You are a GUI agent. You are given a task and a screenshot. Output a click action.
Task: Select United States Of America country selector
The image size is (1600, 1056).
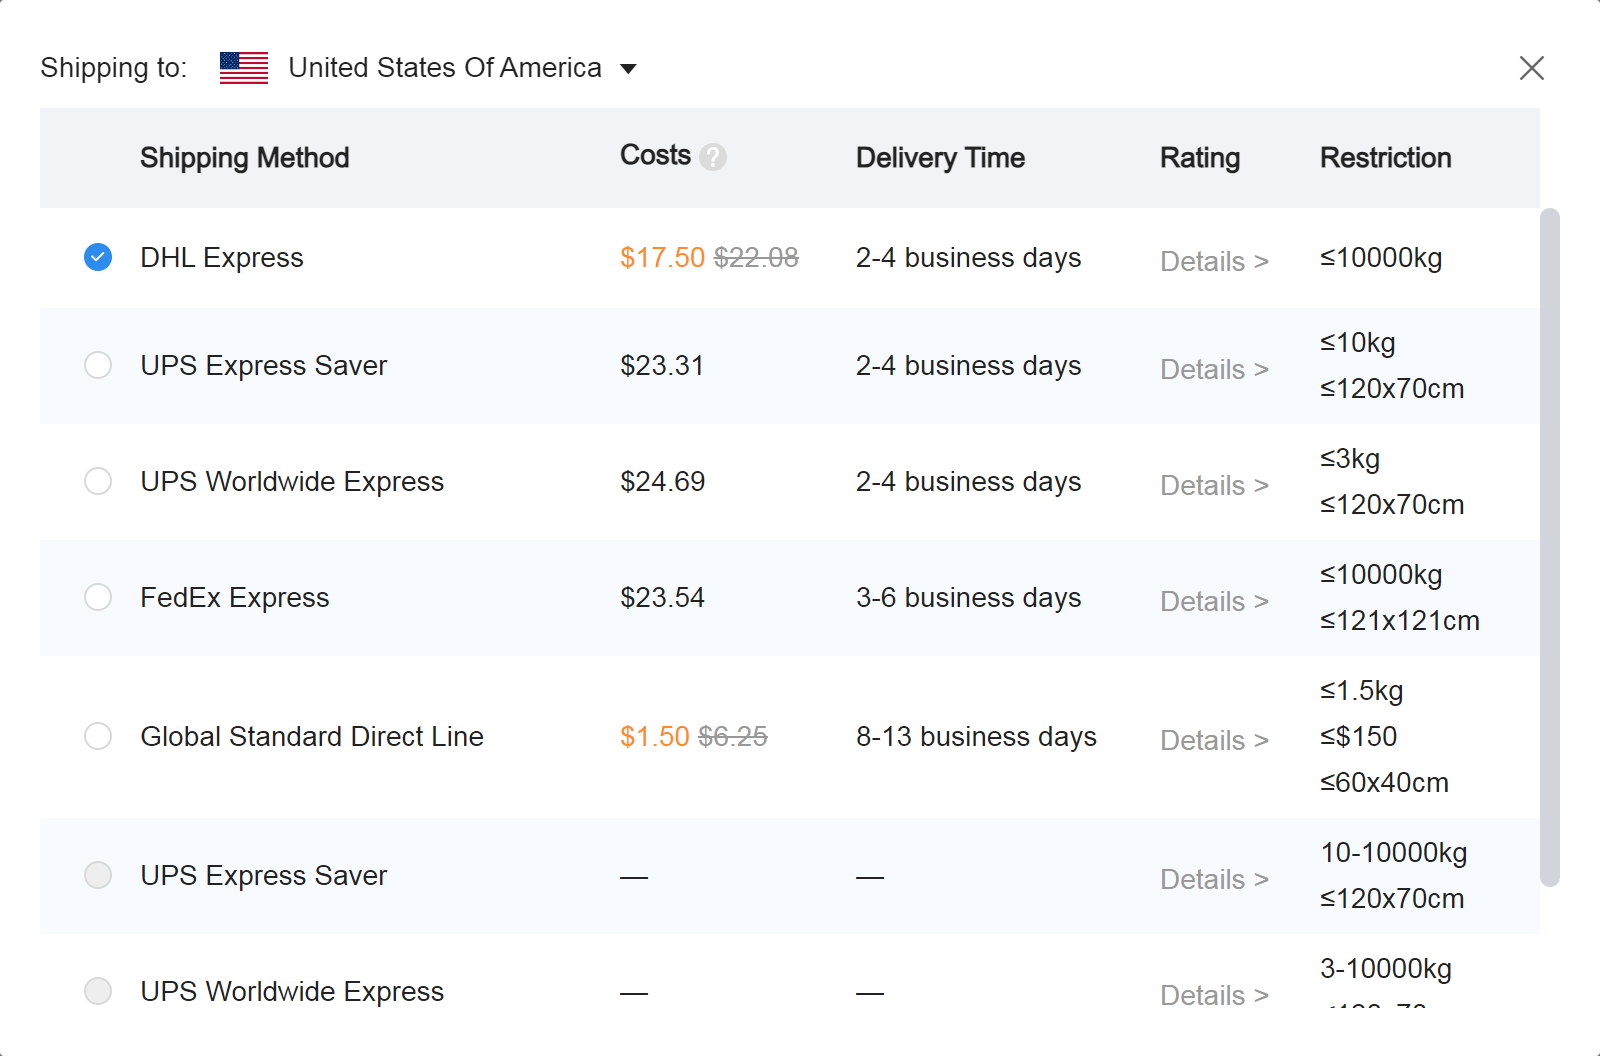pos(445,68)
